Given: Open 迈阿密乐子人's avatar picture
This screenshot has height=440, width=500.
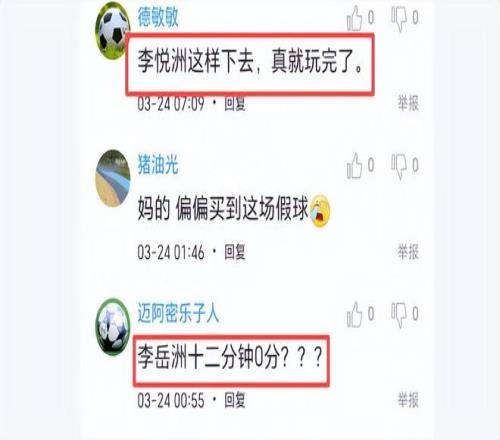Looking at the screenshot, I should point(113,327).
